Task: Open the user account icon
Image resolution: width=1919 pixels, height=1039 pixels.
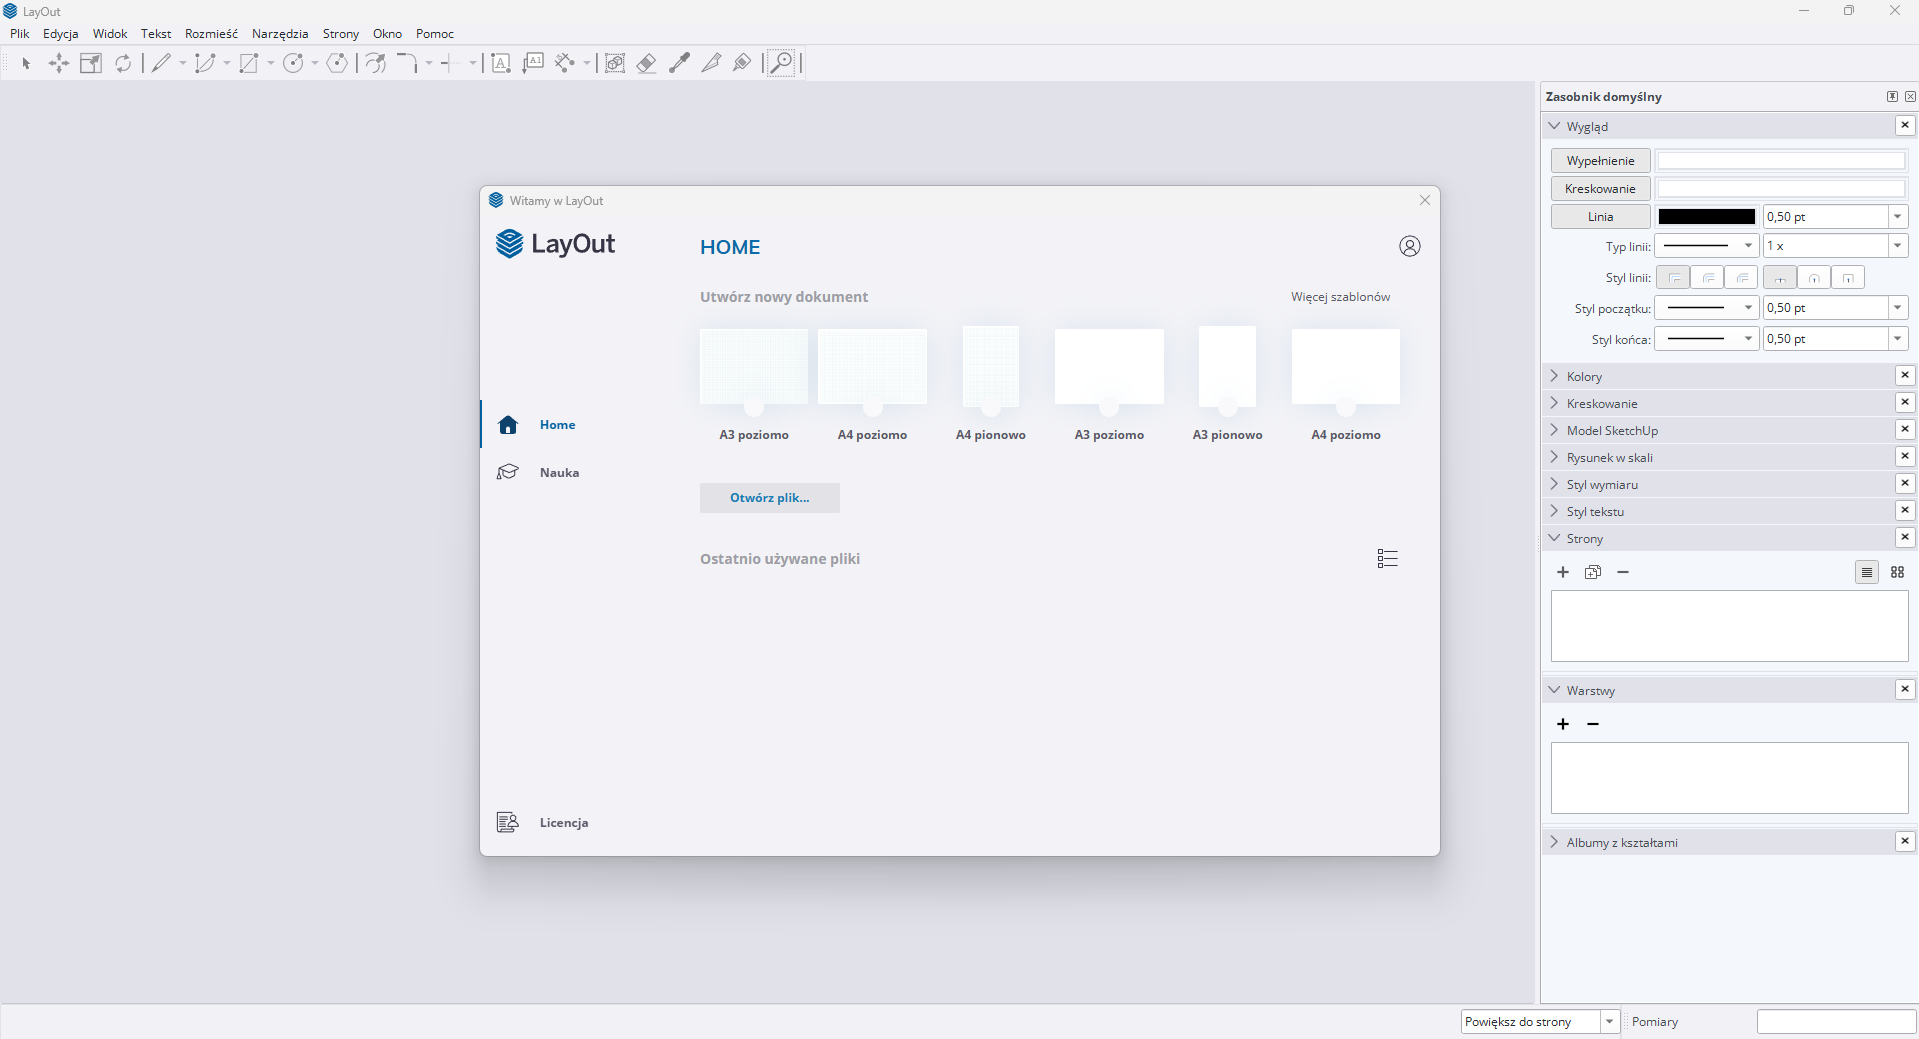Action: click(1409, 246)
